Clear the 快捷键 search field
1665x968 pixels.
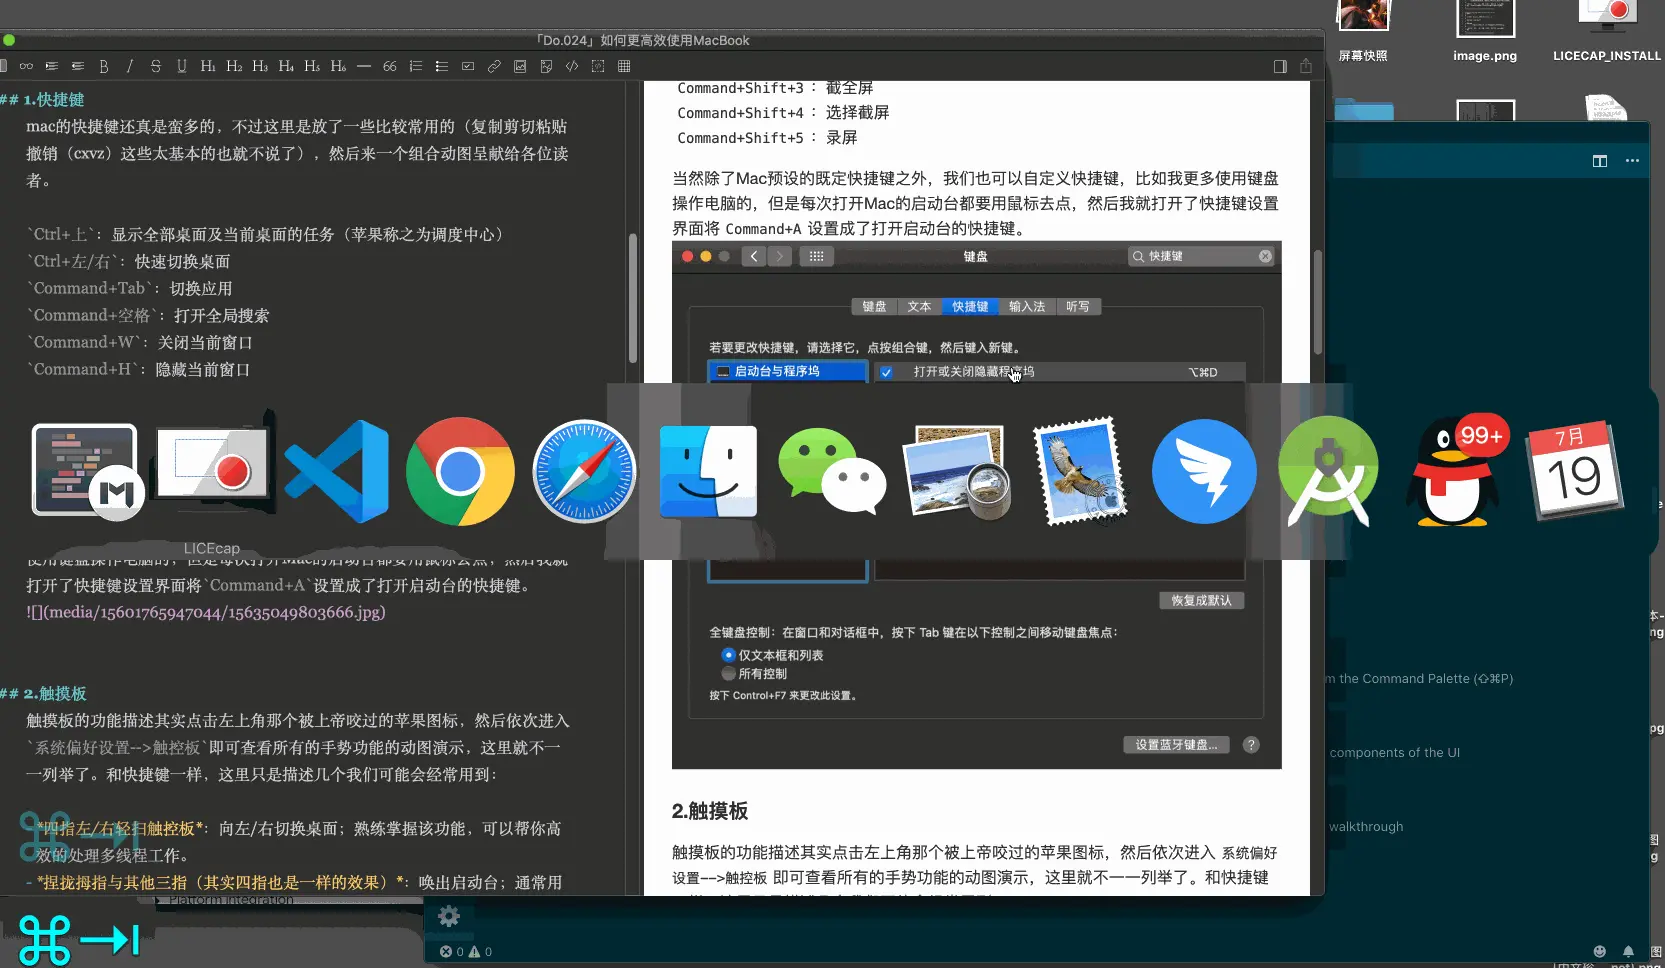tap(1265, 257)
